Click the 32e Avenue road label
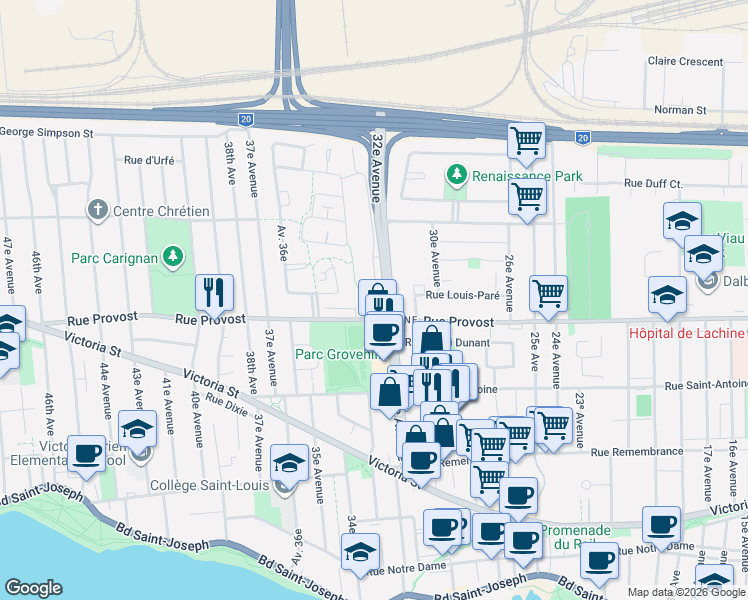748x600 pixels. coord(377,168)
